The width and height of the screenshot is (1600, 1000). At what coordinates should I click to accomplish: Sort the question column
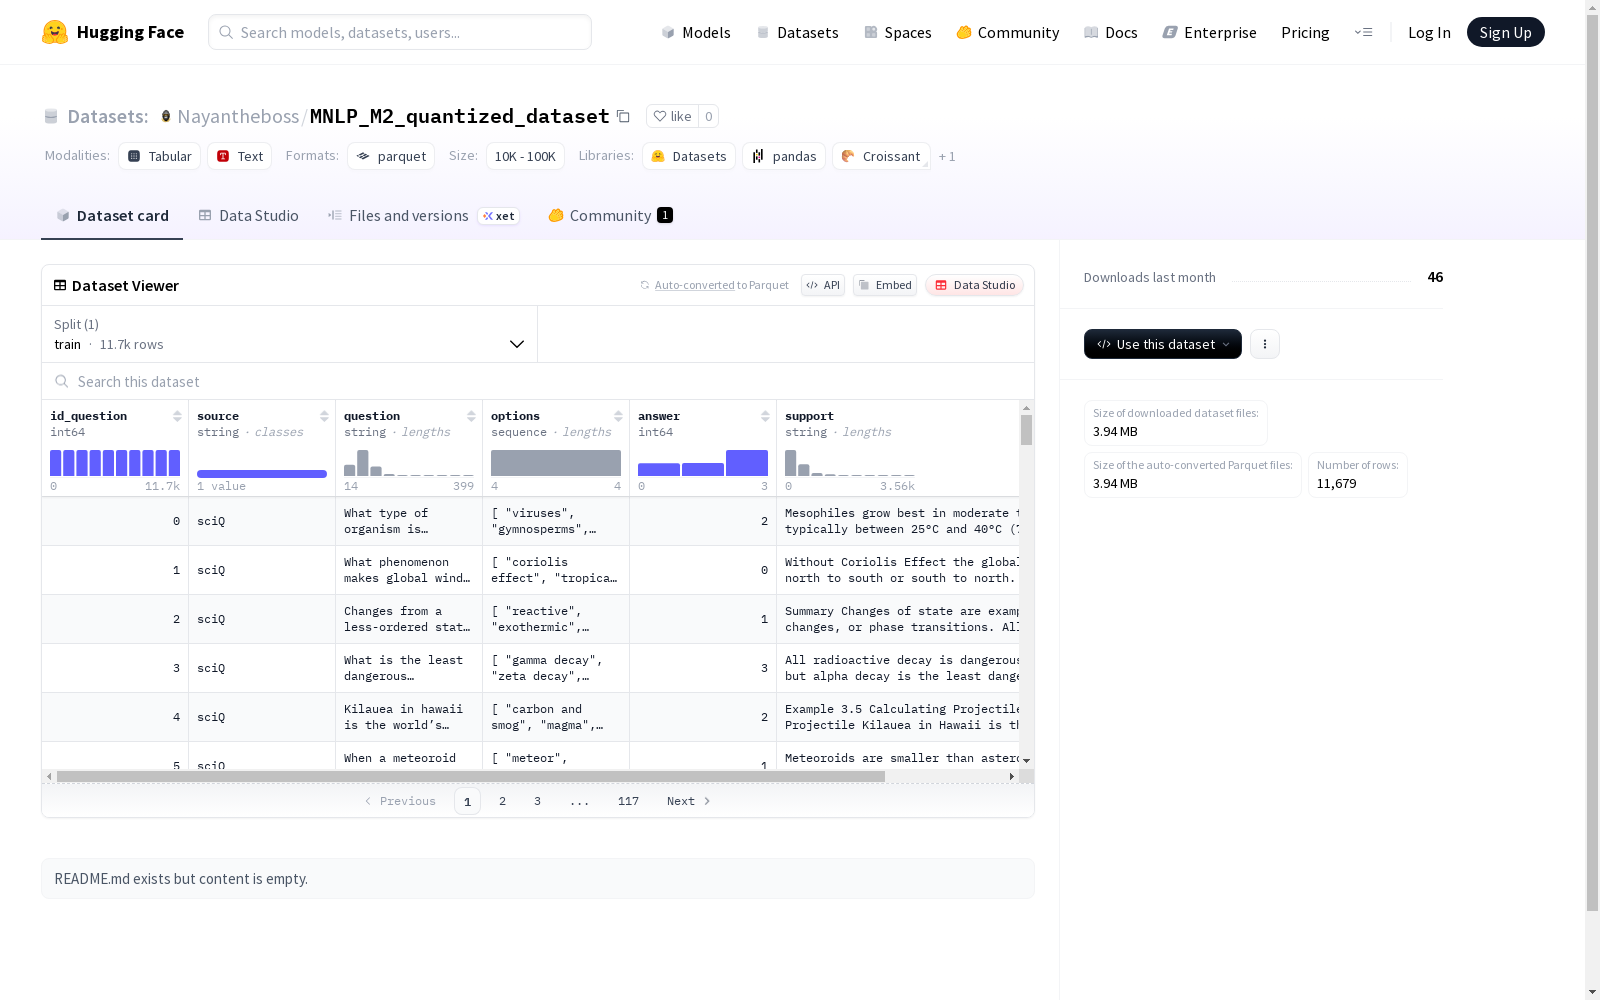[x=471, y=416]
